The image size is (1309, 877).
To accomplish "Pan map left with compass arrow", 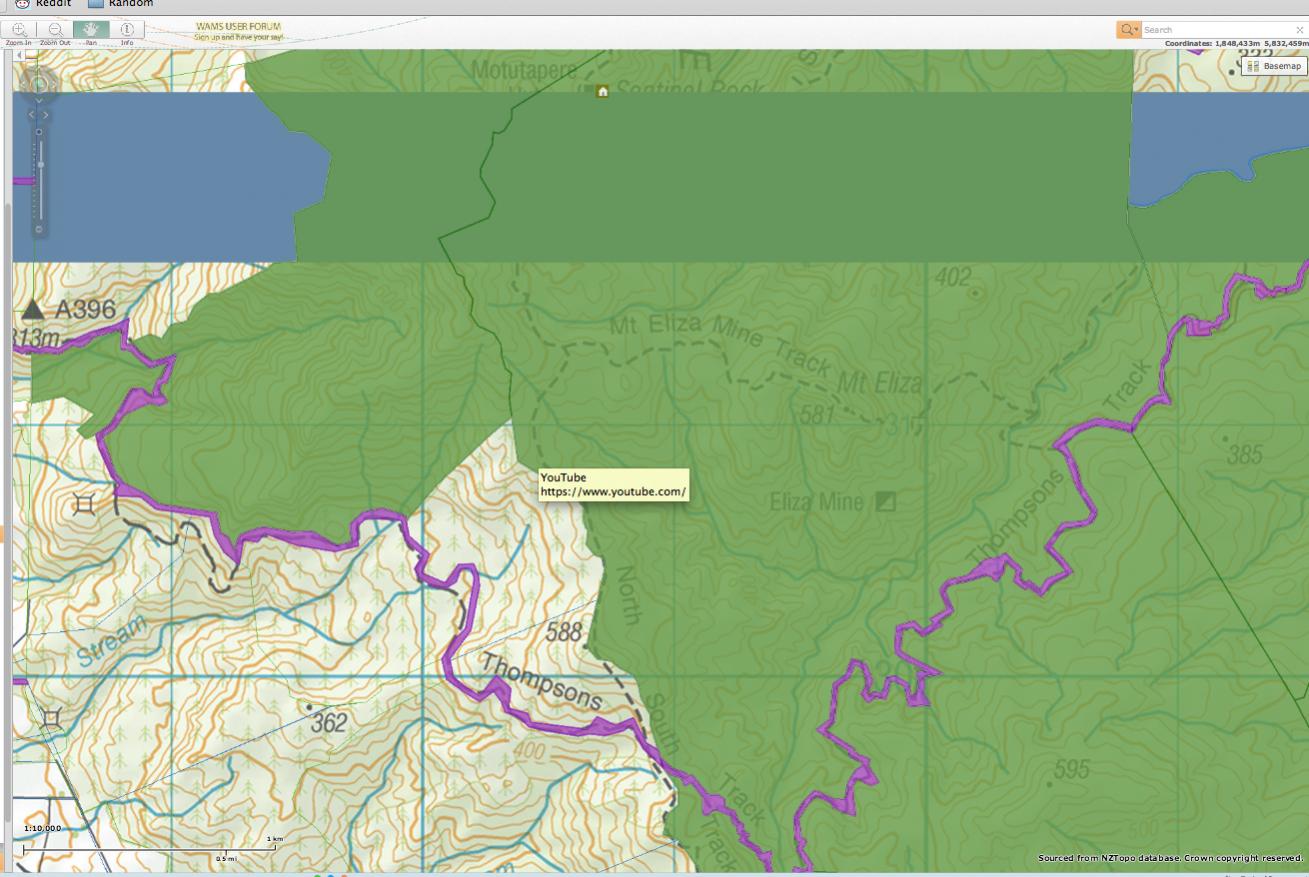I will pyautogui.click(x=23, y=83).
